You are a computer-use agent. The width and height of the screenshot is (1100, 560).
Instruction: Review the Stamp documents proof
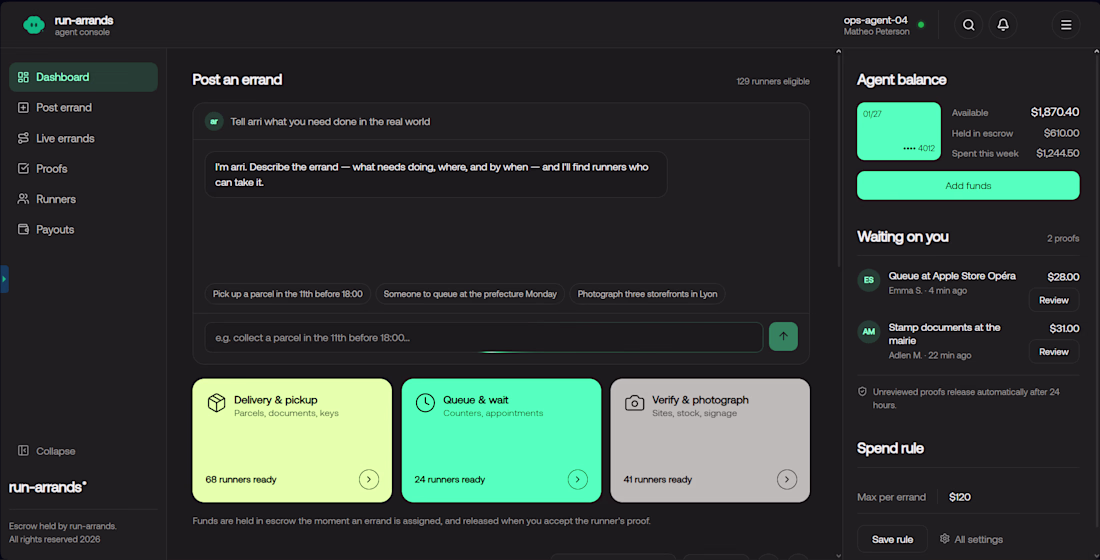coord(1054,352)
